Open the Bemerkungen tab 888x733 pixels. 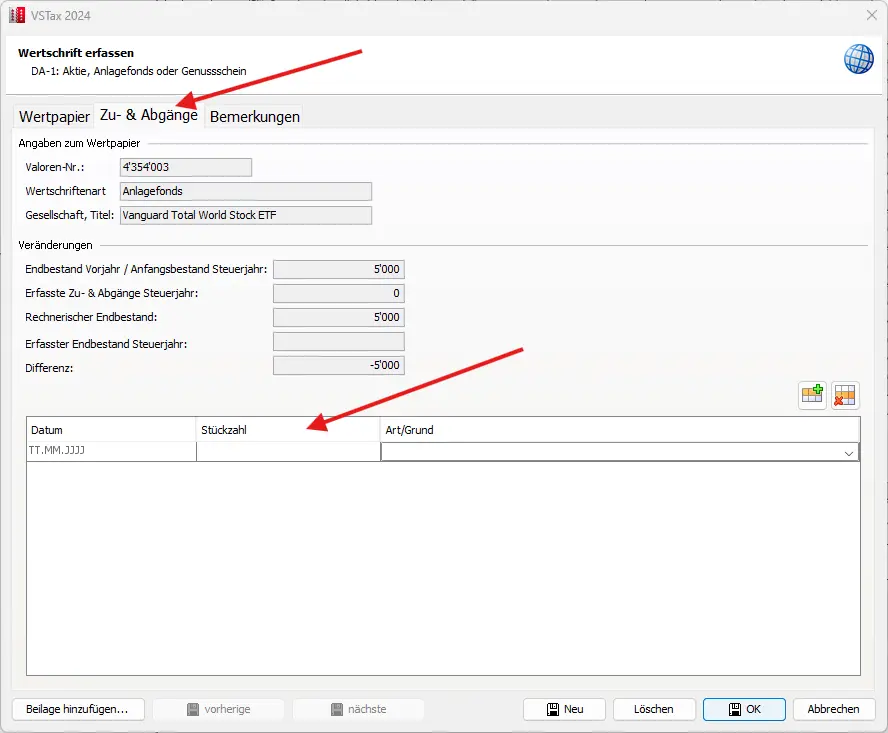pyautogui.click(x=254, y=116)
